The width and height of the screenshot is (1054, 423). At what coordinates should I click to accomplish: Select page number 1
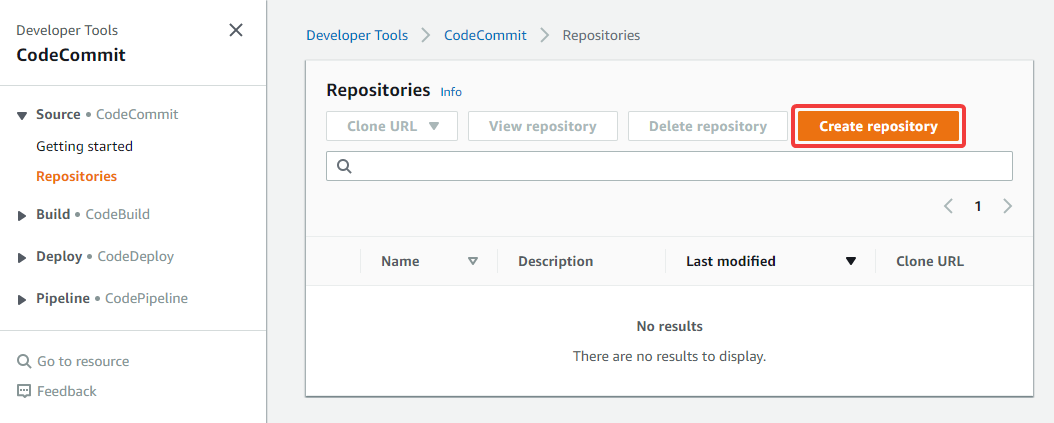coord(978,206)
